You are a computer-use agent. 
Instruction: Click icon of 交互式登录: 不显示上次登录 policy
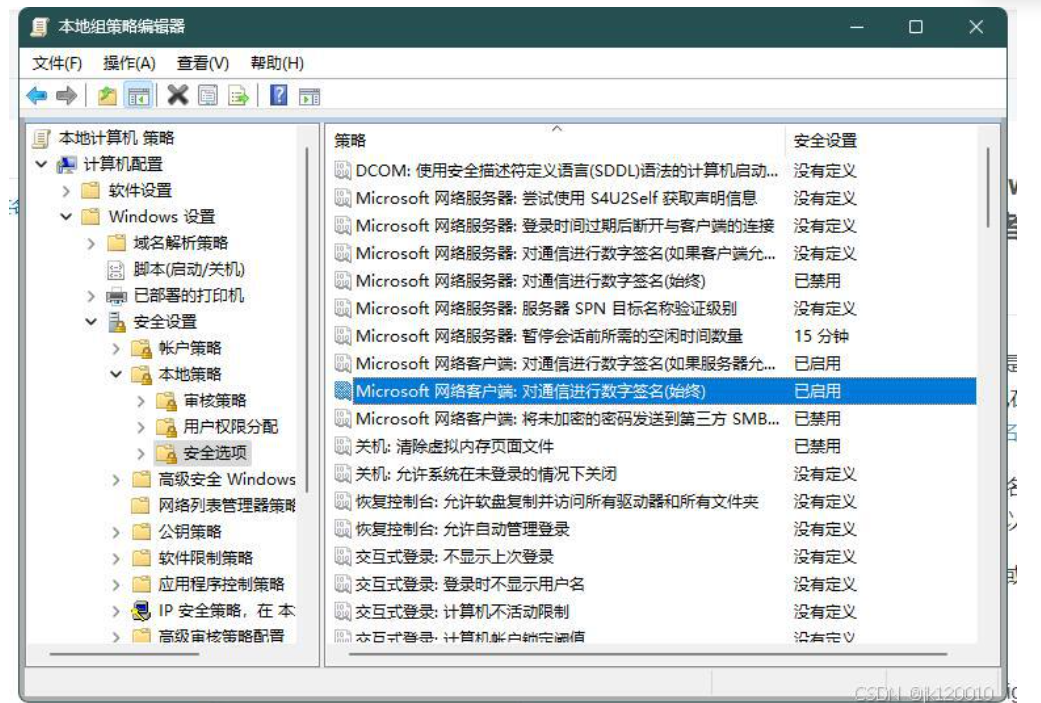click(x=343, y=556)
